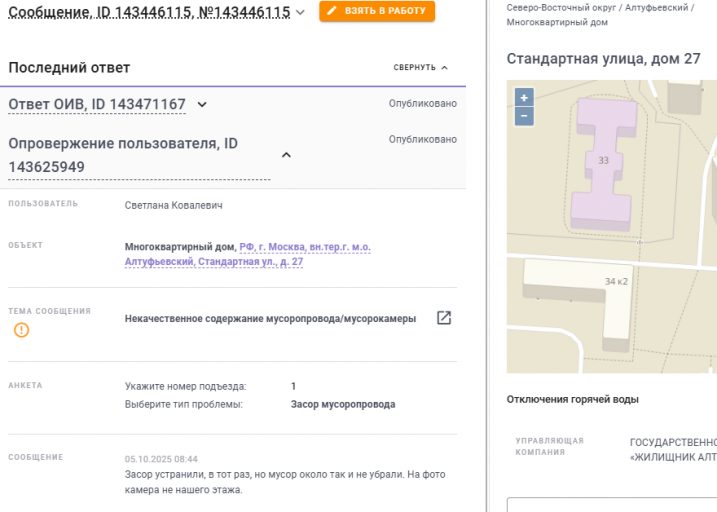Expand the message ID 143446115 title chevron

pos(301,12)
